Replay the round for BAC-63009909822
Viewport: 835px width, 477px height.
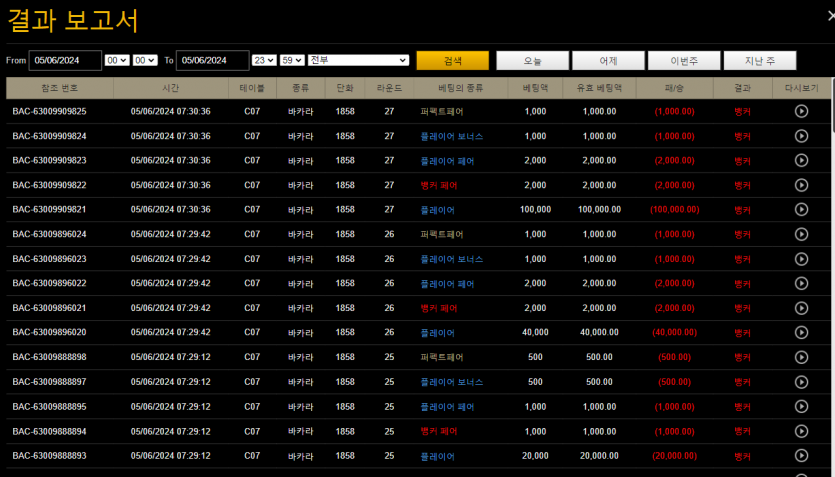801,185
